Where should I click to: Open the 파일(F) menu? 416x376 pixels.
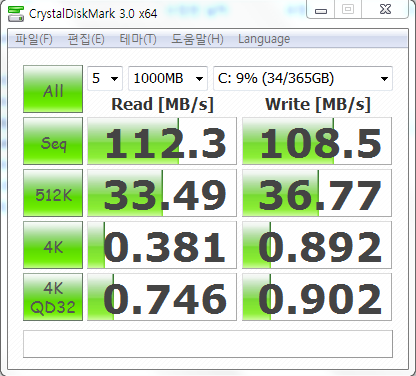34,39
